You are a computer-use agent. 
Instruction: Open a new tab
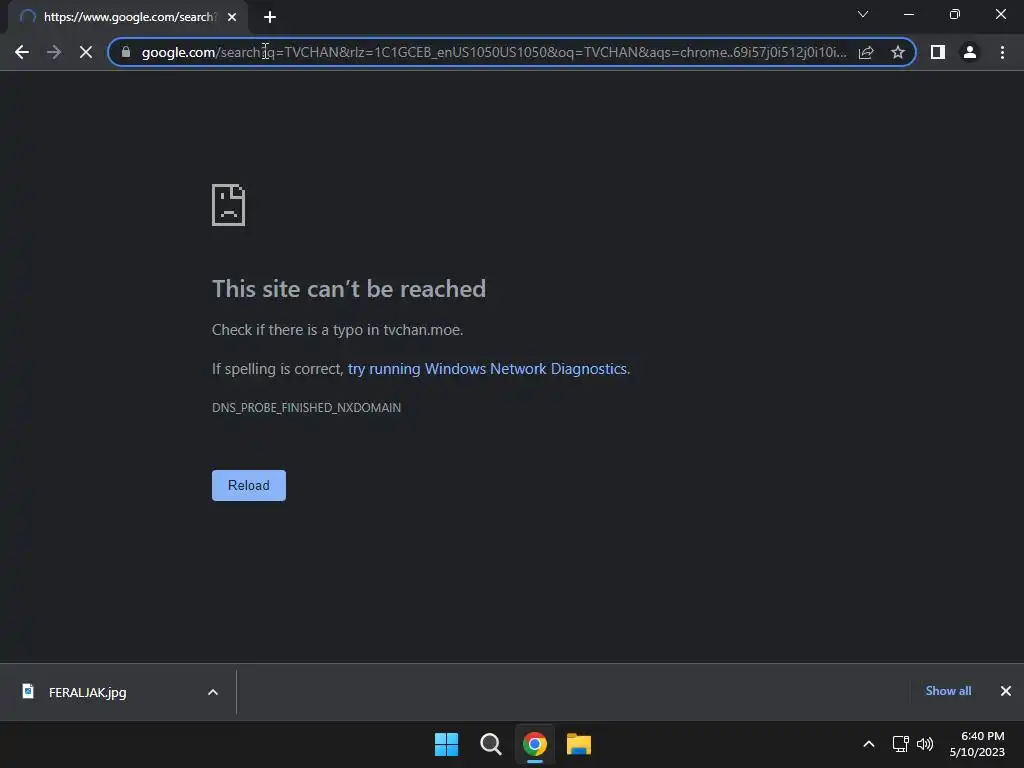point(270,17)
